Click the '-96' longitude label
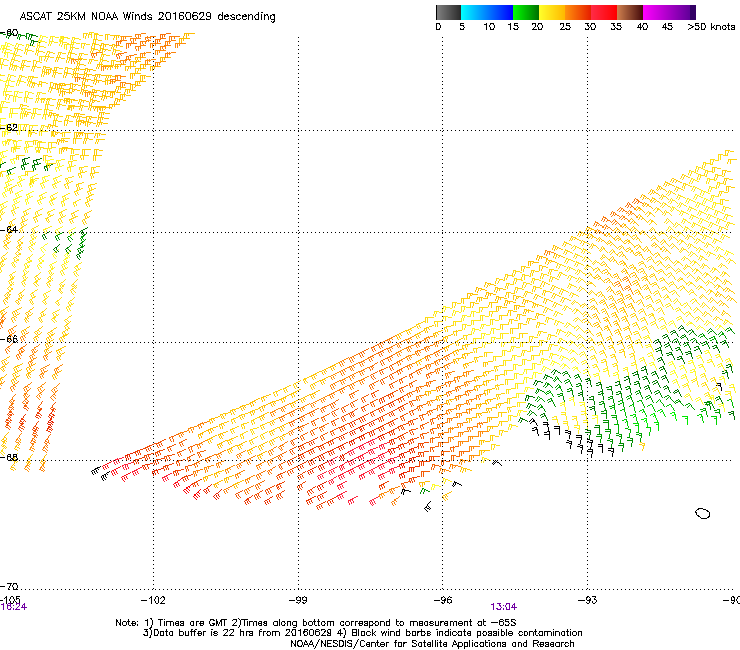Image resolution: width=740 pixels, height=650 pixels. [443, 600]
